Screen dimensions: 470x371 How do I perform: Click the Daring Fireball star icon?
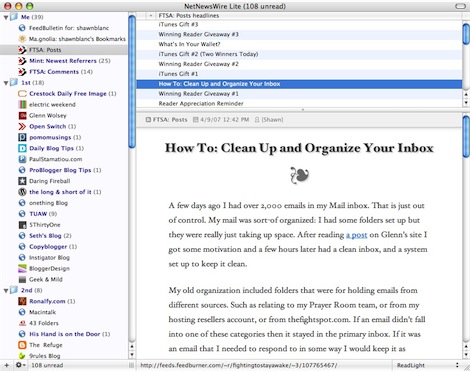coord(22,181)
